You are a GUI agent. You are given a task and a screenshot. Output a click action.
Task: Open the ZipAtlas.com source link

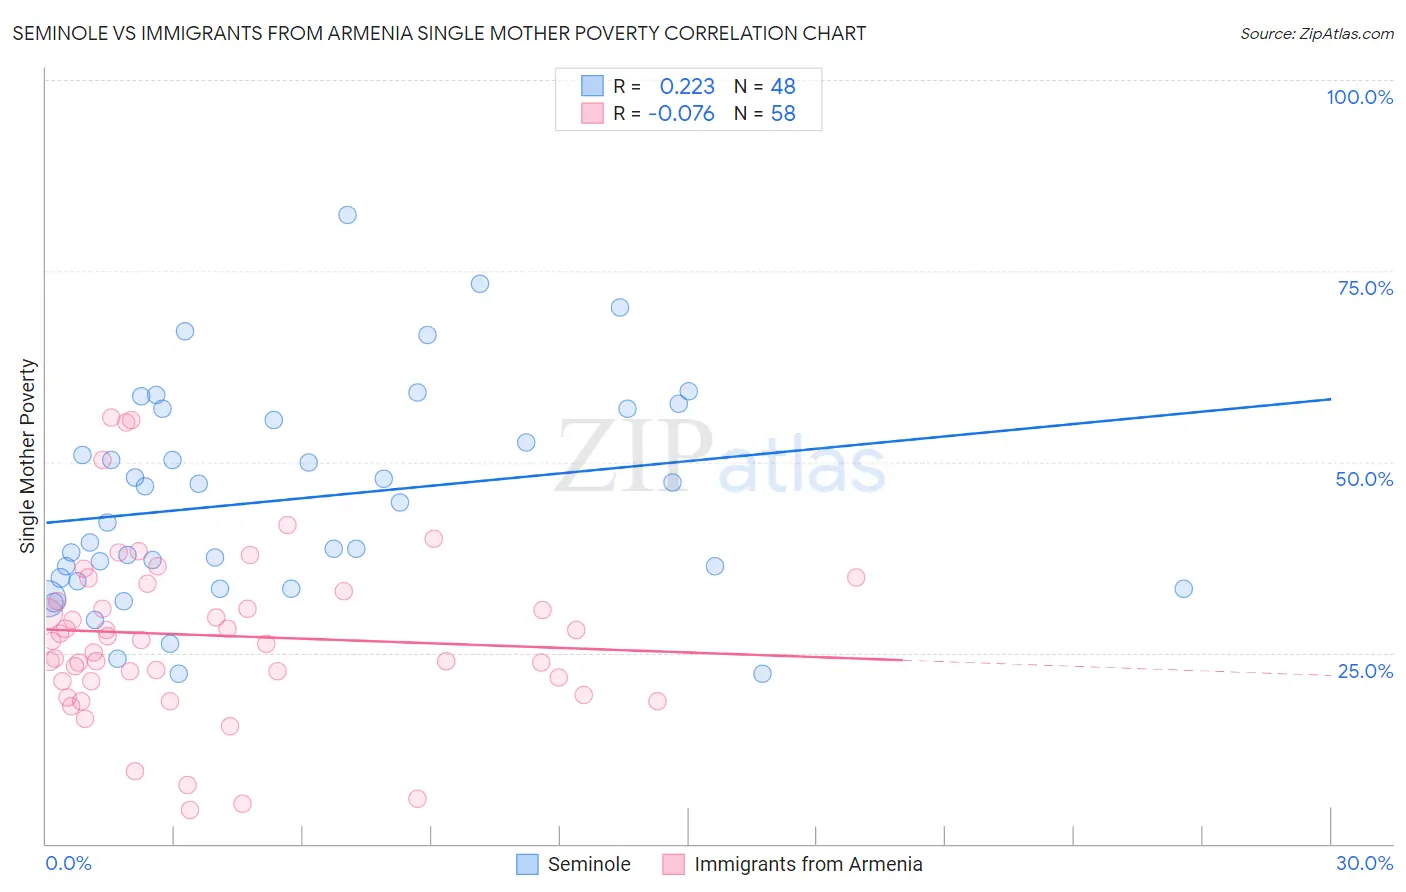pos(1317,33)
